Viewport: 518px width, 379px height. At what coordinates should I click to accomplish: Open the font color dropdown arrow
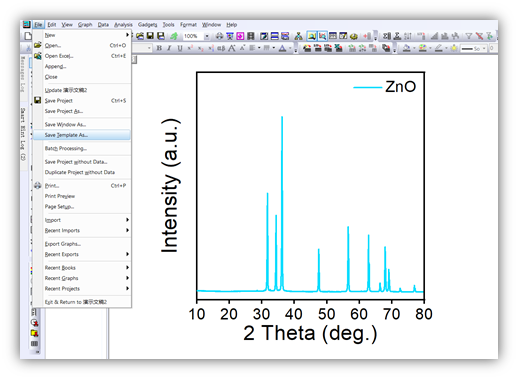point(290,48)
